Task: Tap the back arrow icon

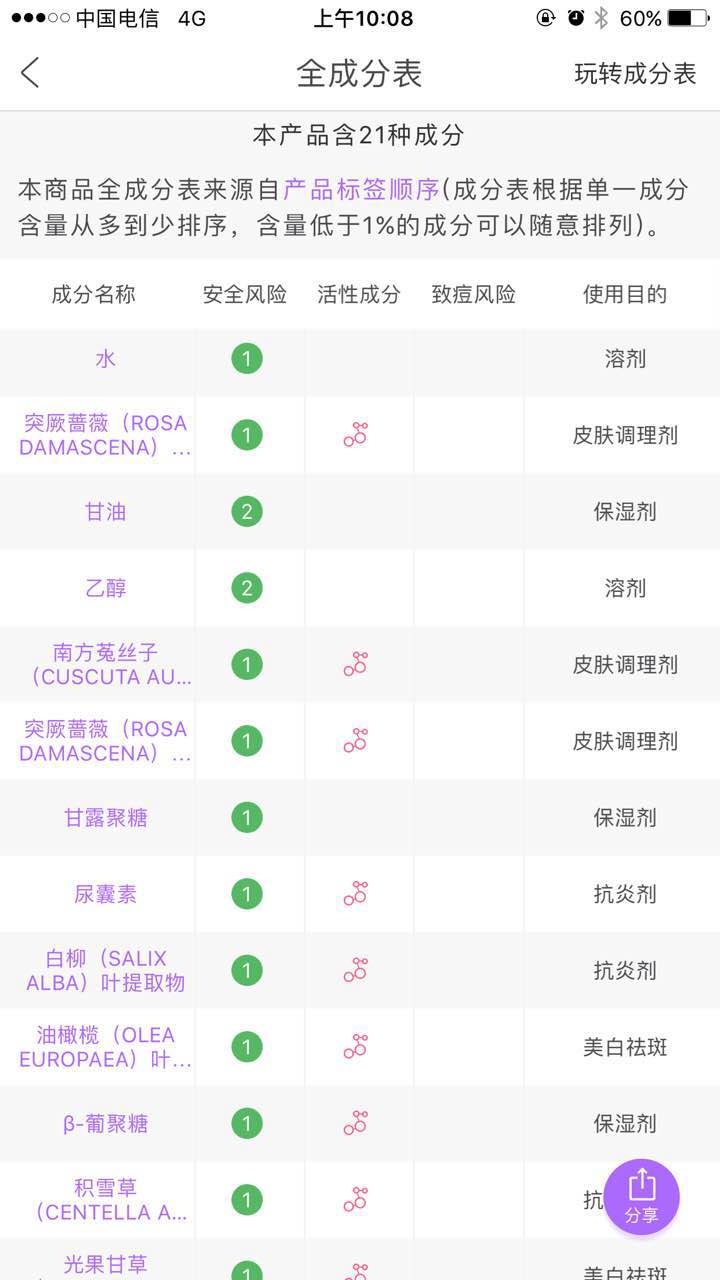Action: click(x=31, y=73)
